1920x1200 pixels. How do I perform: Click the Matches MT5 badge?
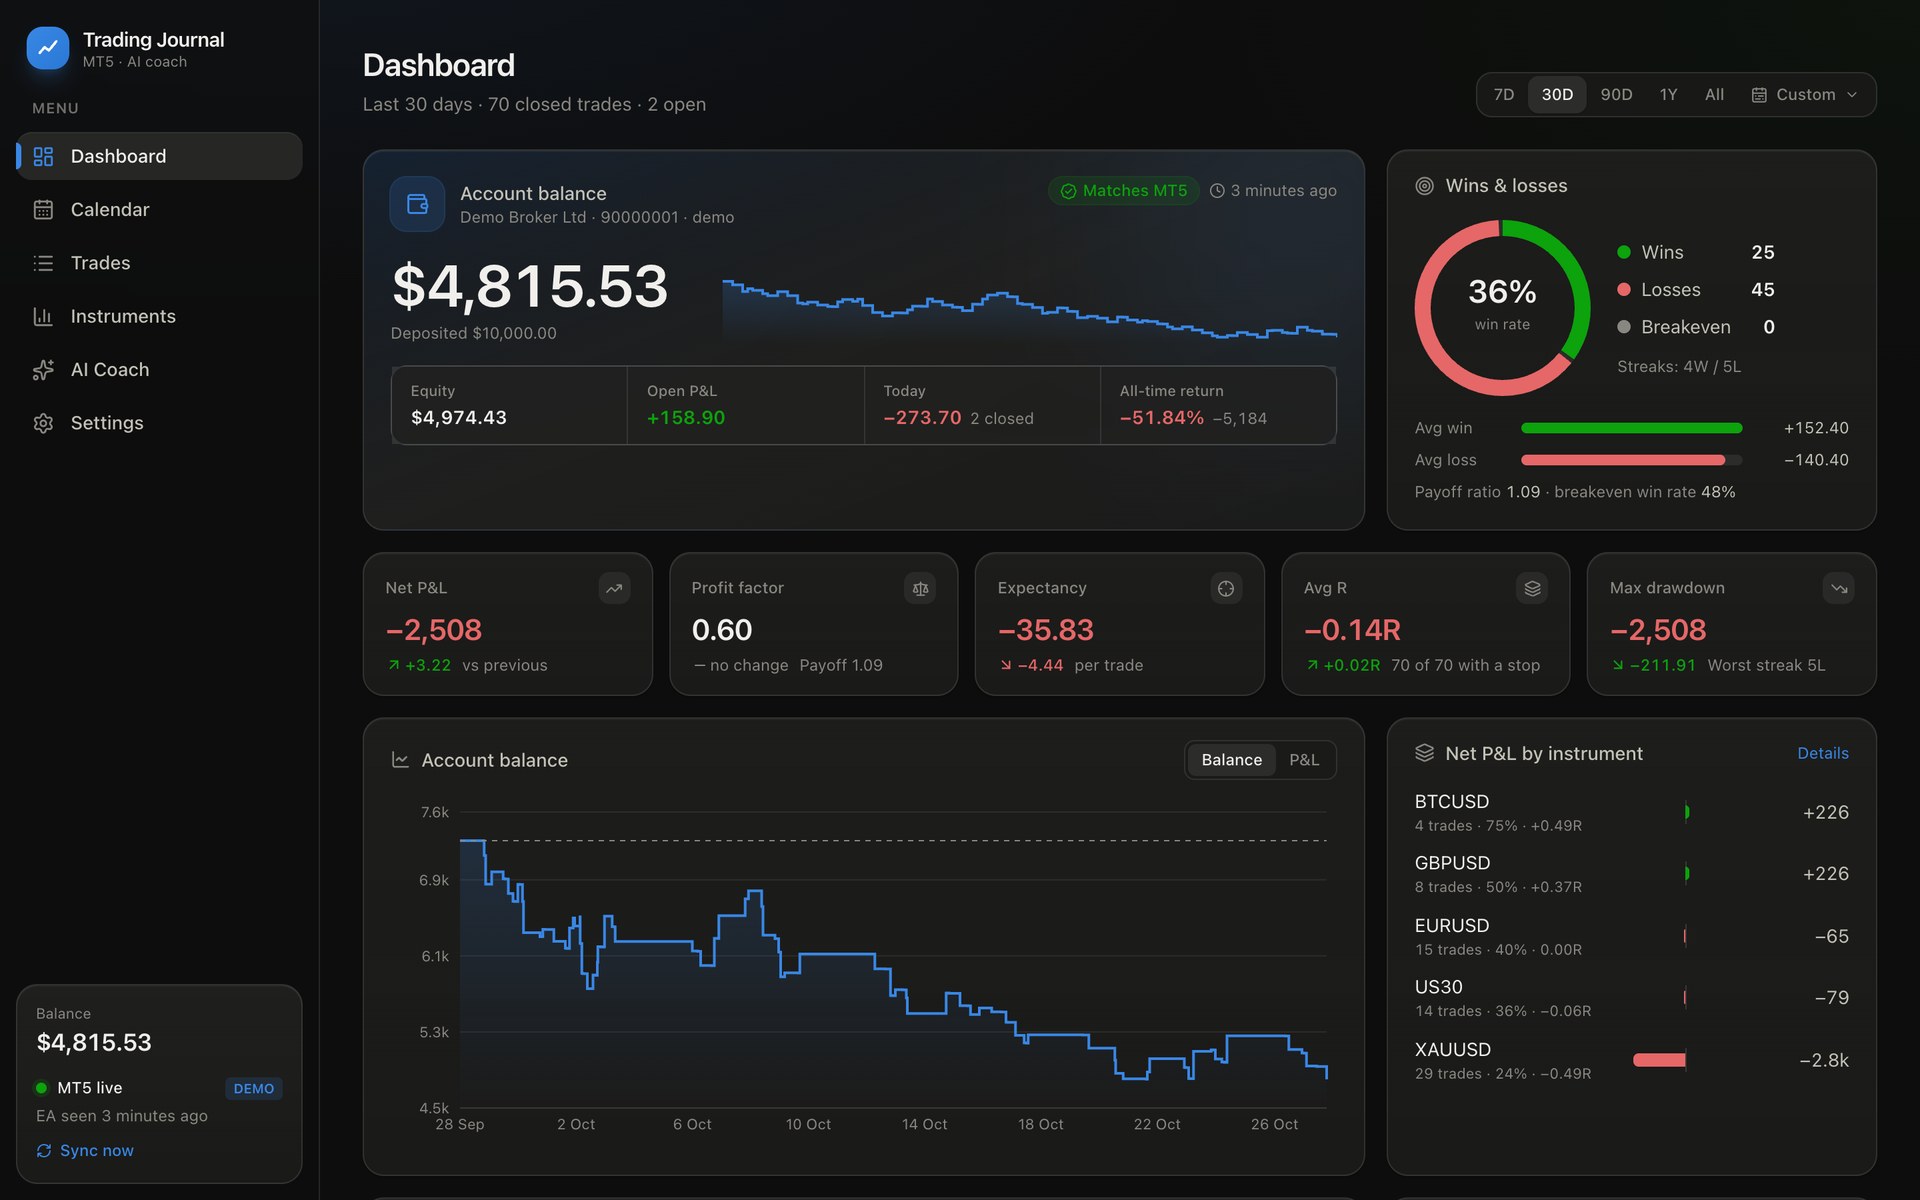(1123, 191)
